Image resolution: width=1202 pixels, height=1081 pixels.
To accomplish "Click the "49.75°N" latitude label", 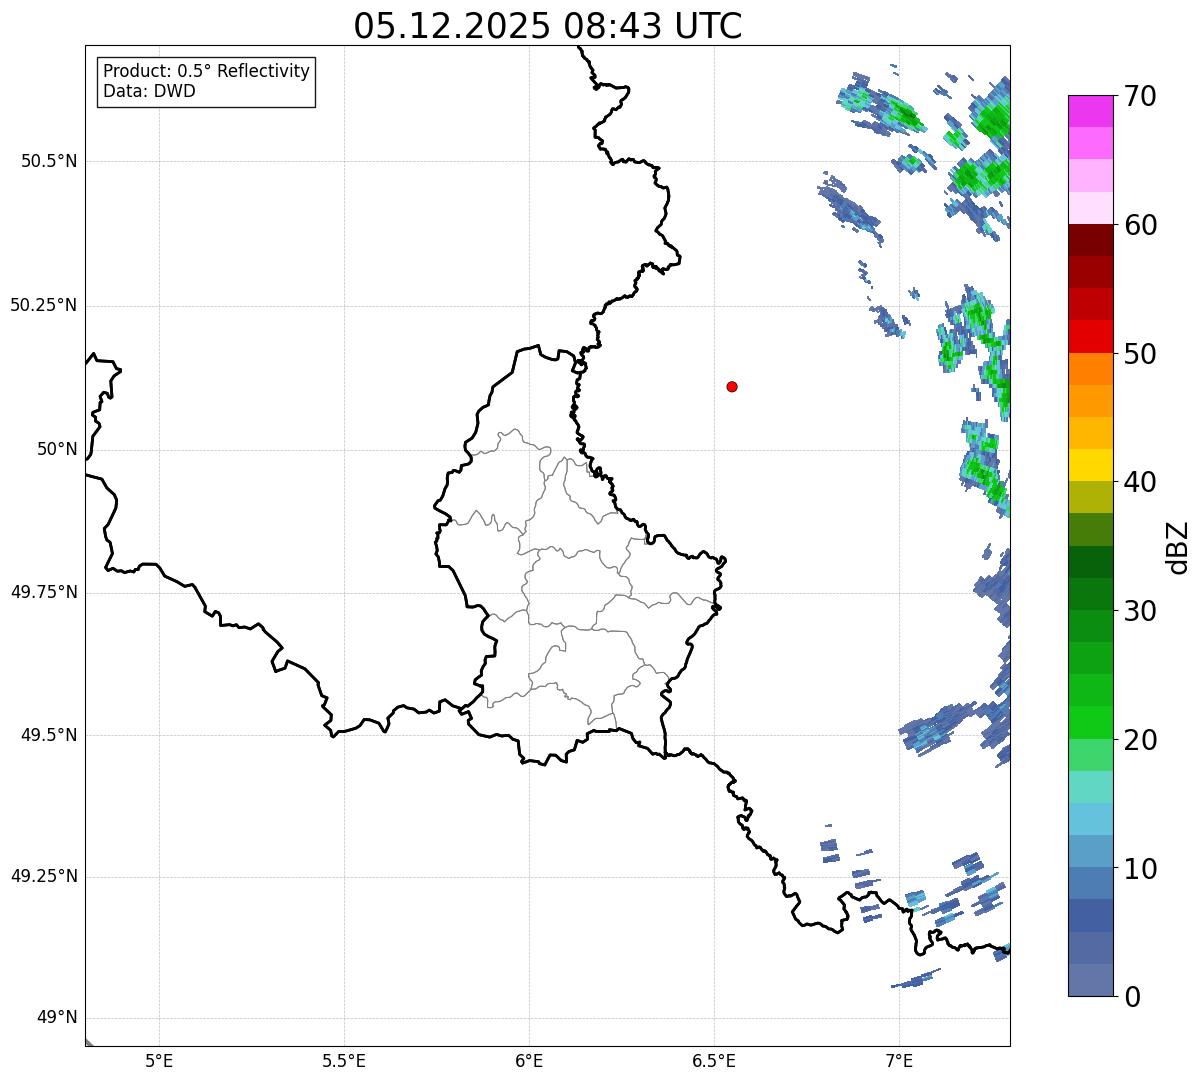I will point(43,592).
